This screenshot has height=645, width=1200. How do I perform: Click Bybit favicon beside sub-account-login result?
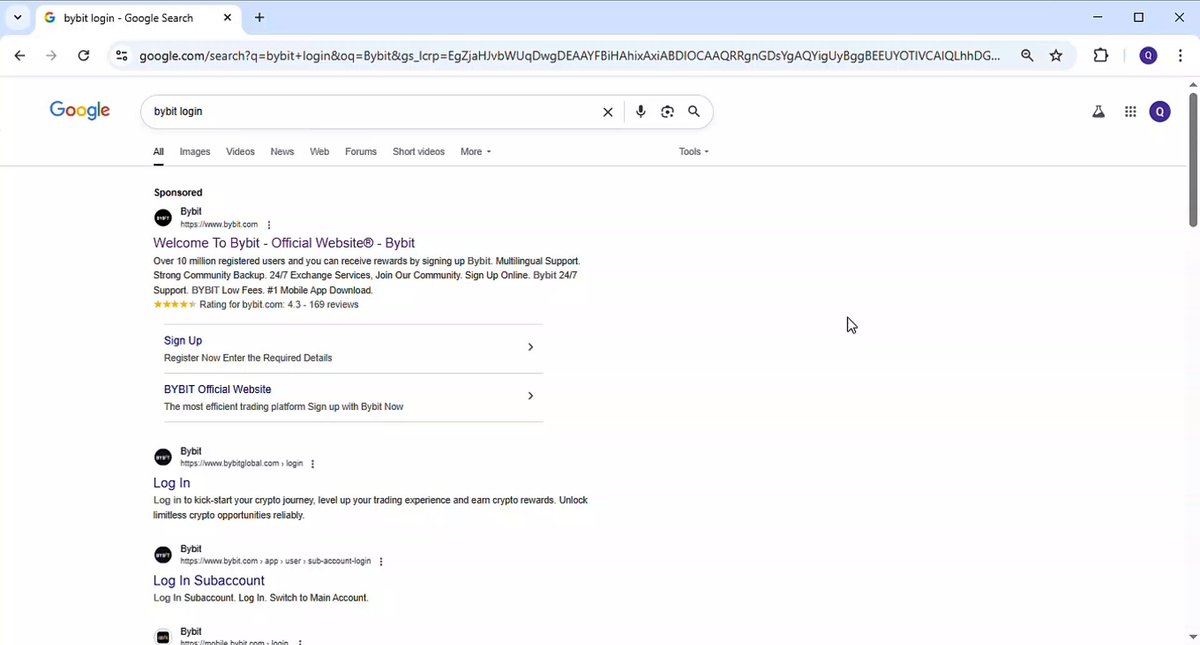(163, 555)
